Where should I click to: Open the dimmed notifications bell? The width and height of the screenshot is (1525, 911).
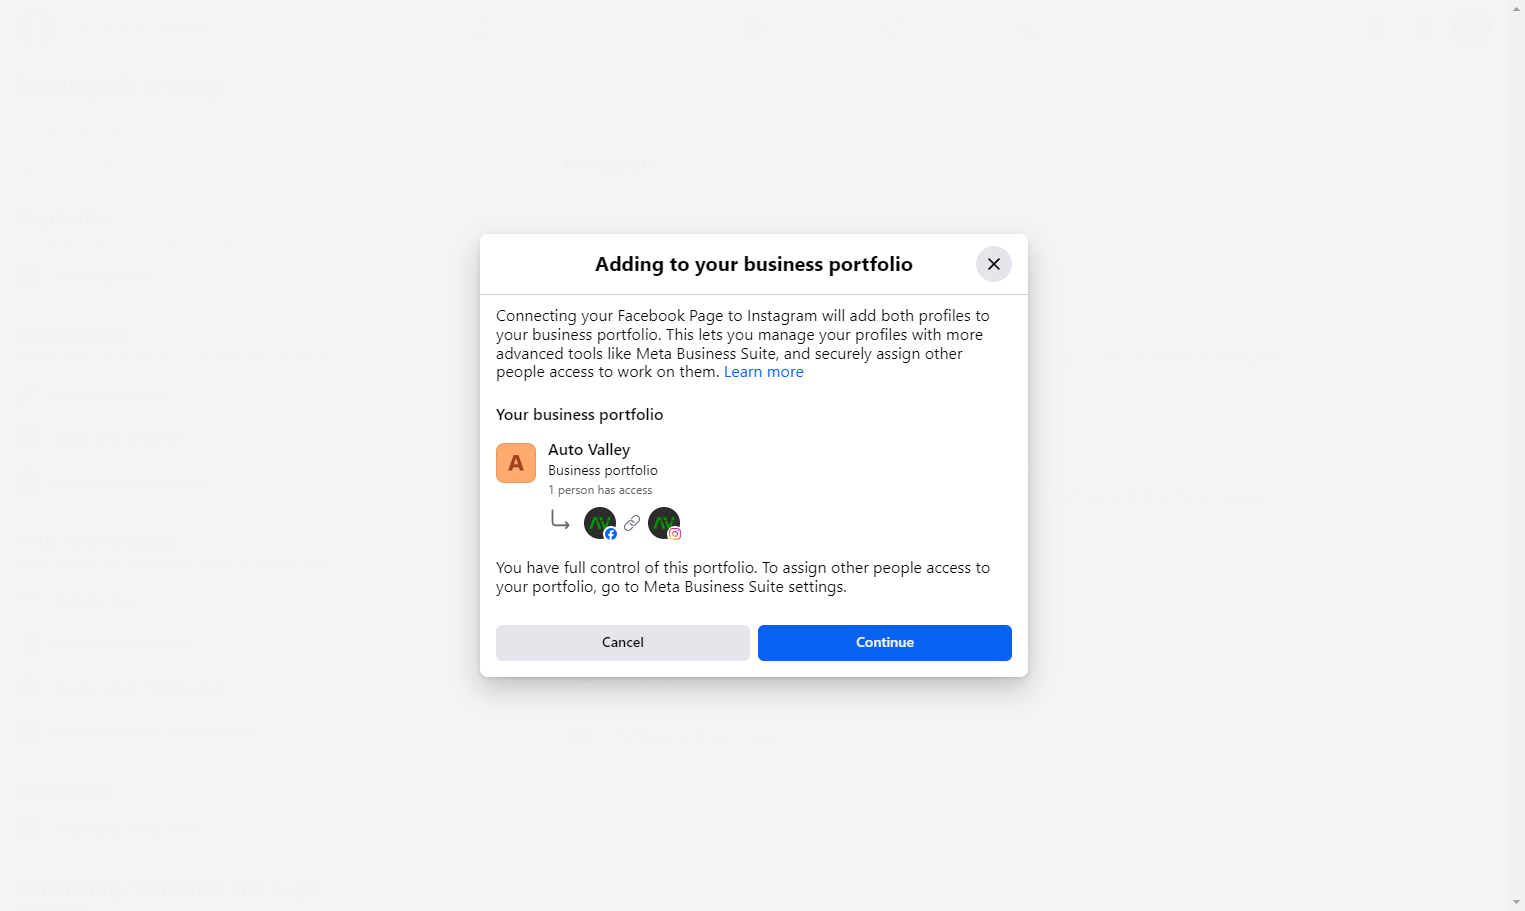[x=1424, y=28]
